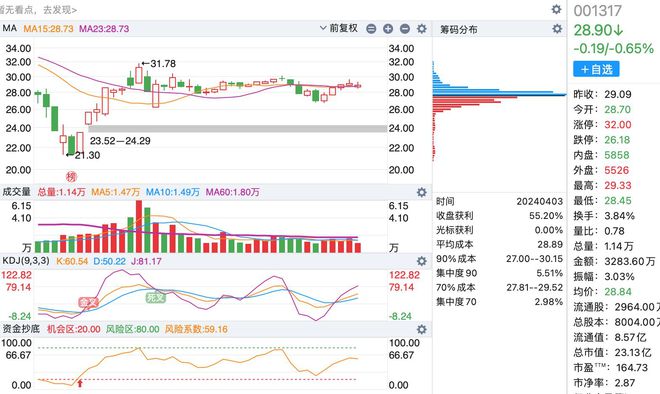Select the 筹码分布 panel title

459,29
